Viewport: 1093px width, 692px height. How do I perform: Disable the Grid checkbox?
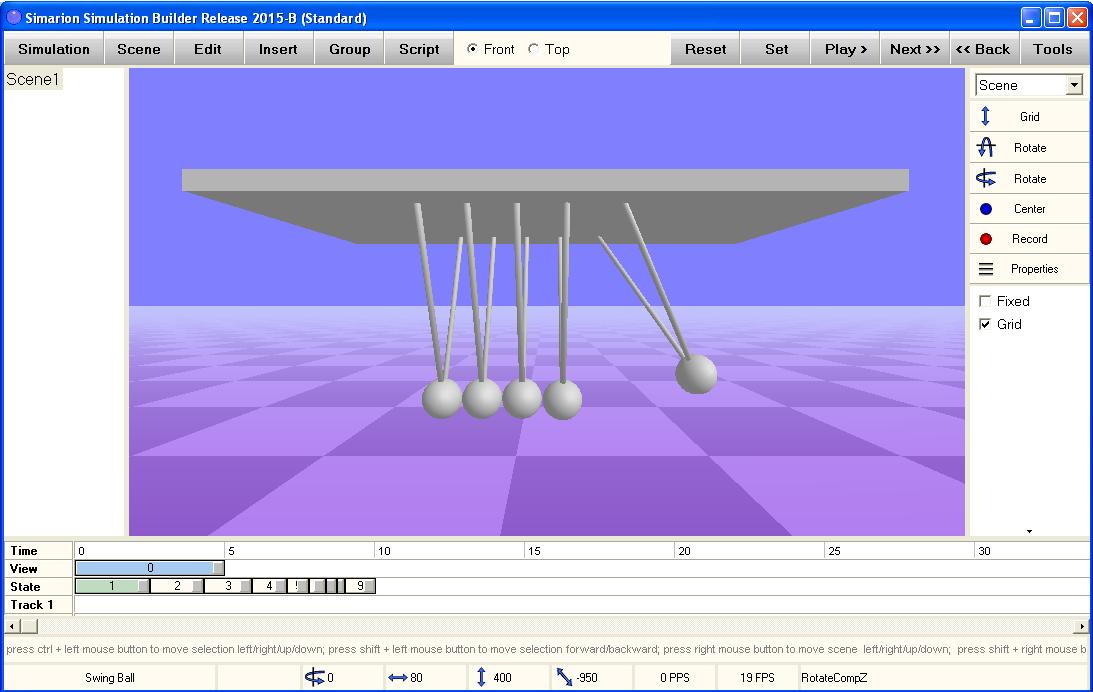tap(985, 324)
